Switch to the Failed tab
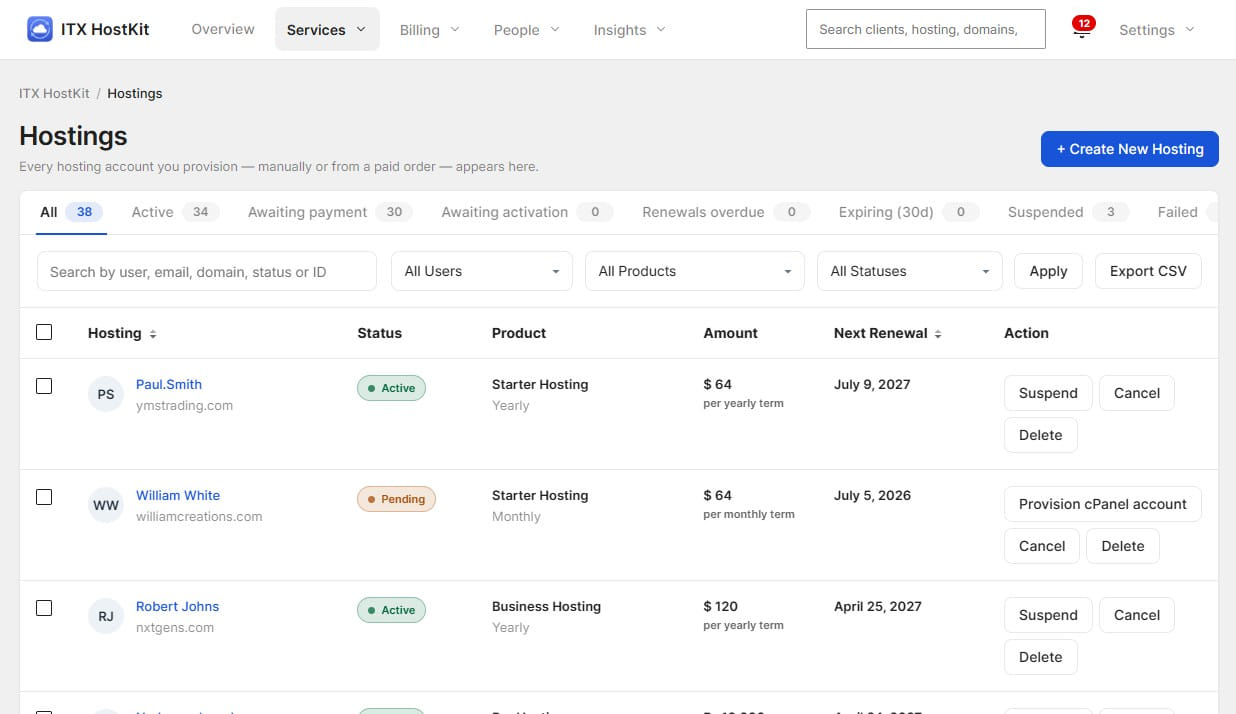Screen dimensions: 1236x714 pos(1186,212)
